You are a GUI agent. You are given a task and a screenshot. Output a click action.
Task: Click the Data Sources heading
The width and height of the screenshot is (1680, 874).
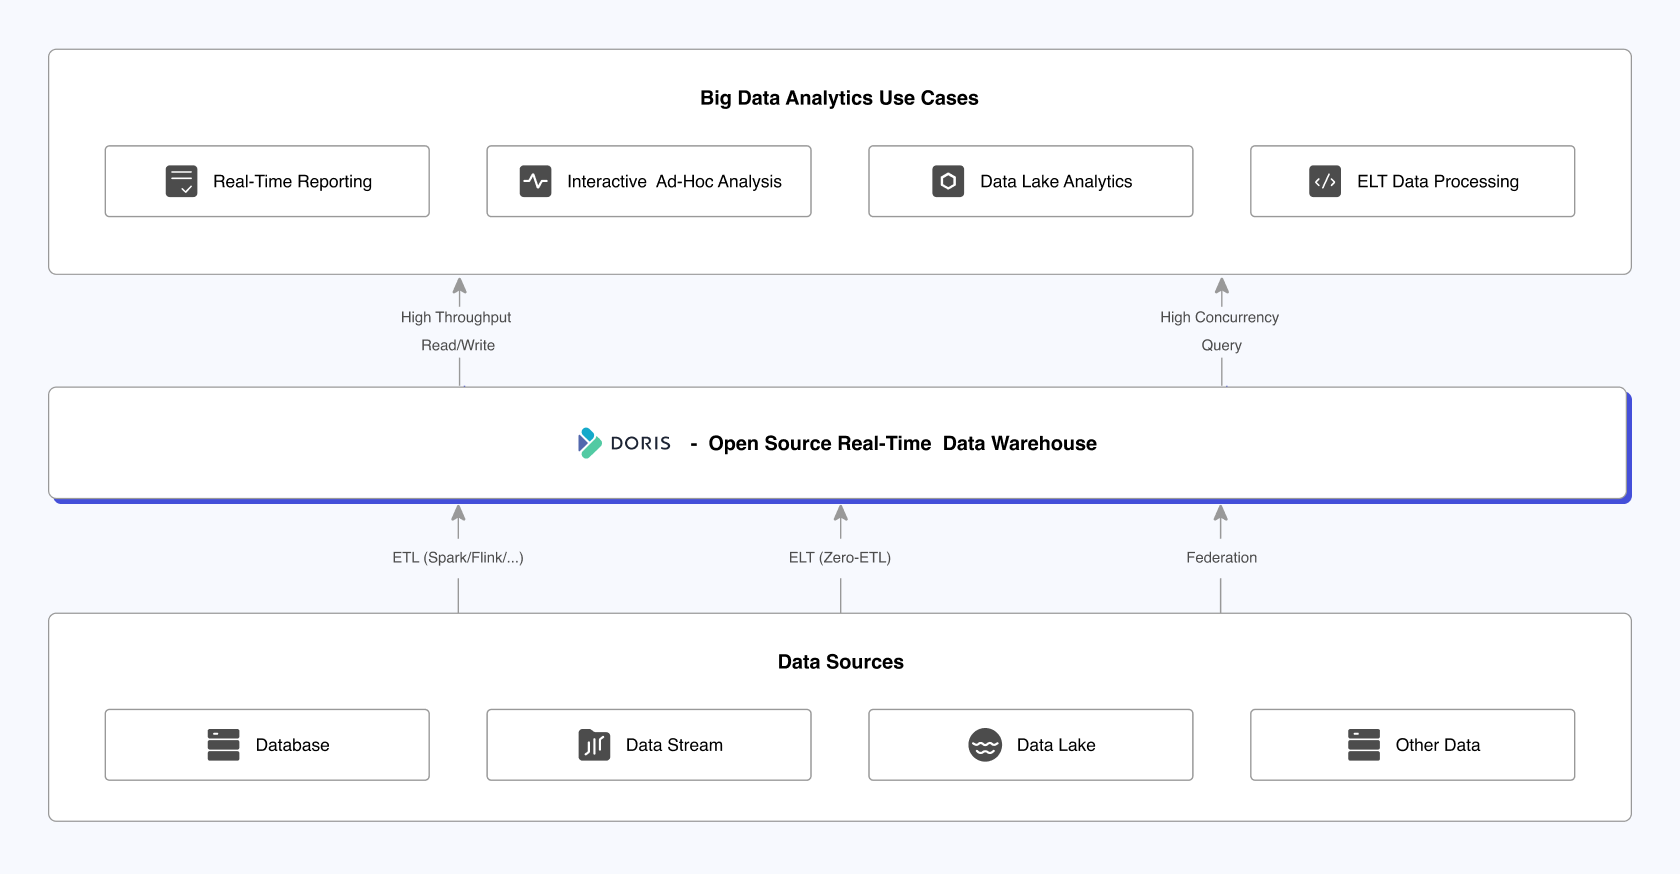click(x=841, y=662)
